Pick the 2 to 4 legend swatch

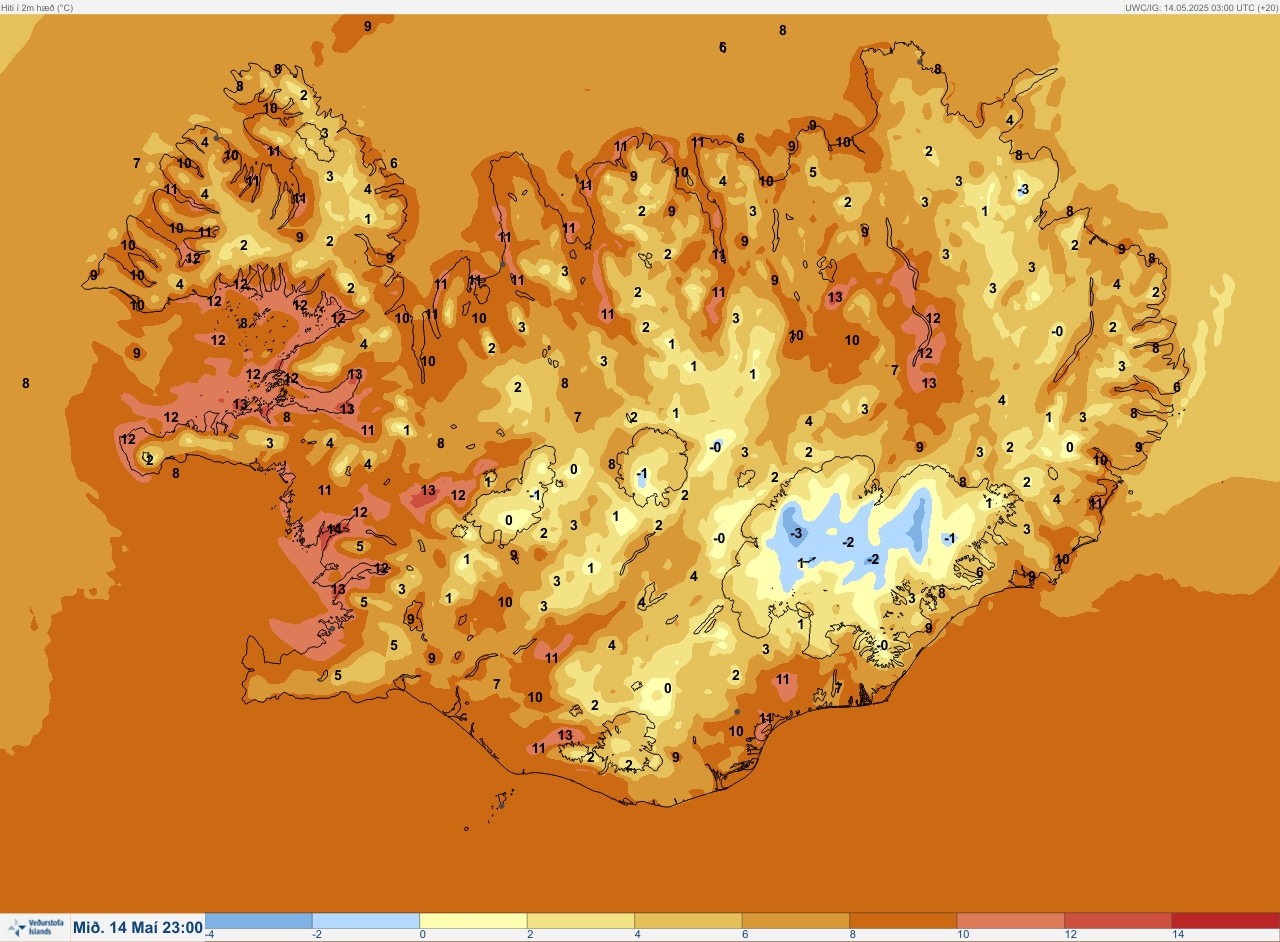tap(581, 921)
